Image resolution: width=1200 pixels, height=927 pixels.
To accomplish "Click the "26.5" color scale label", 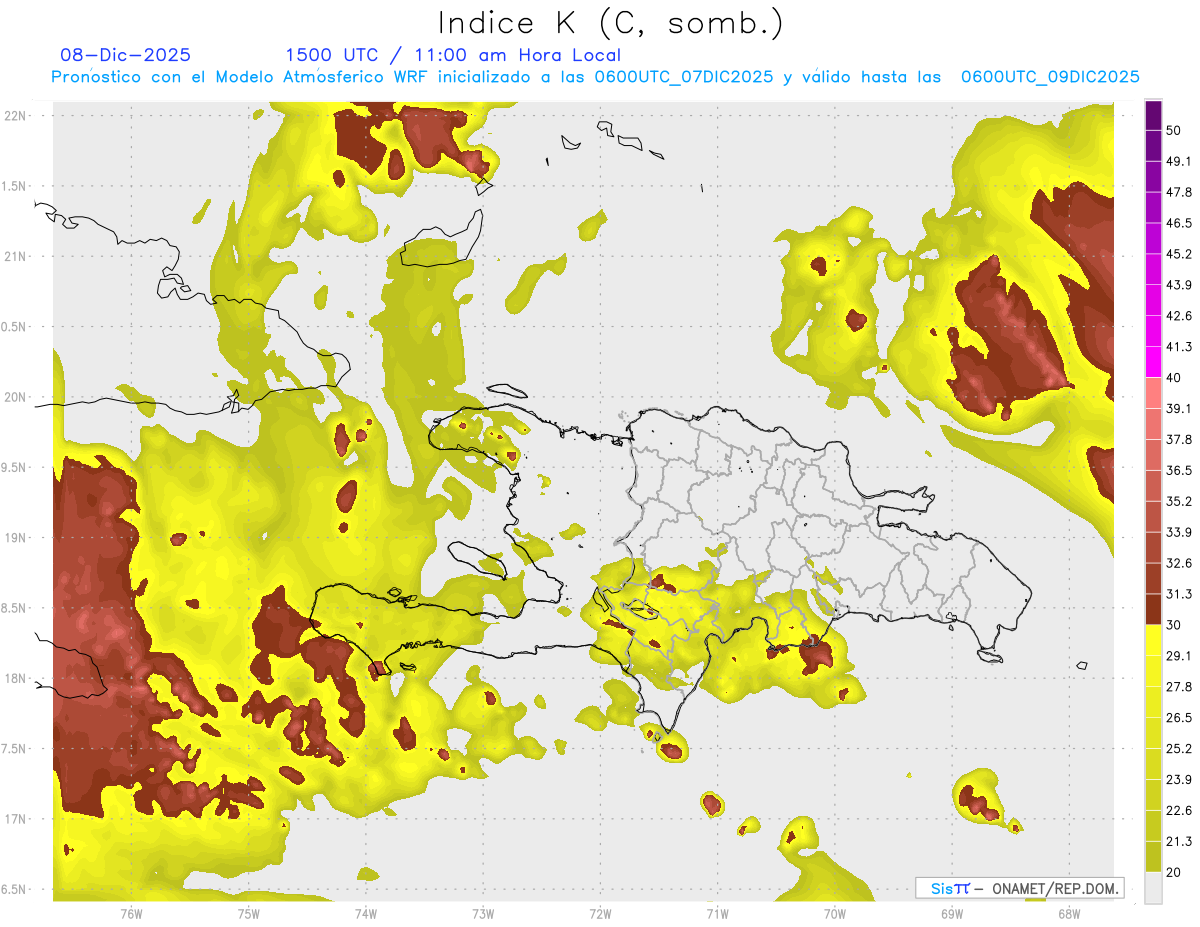I will [x=1179, y=718].
